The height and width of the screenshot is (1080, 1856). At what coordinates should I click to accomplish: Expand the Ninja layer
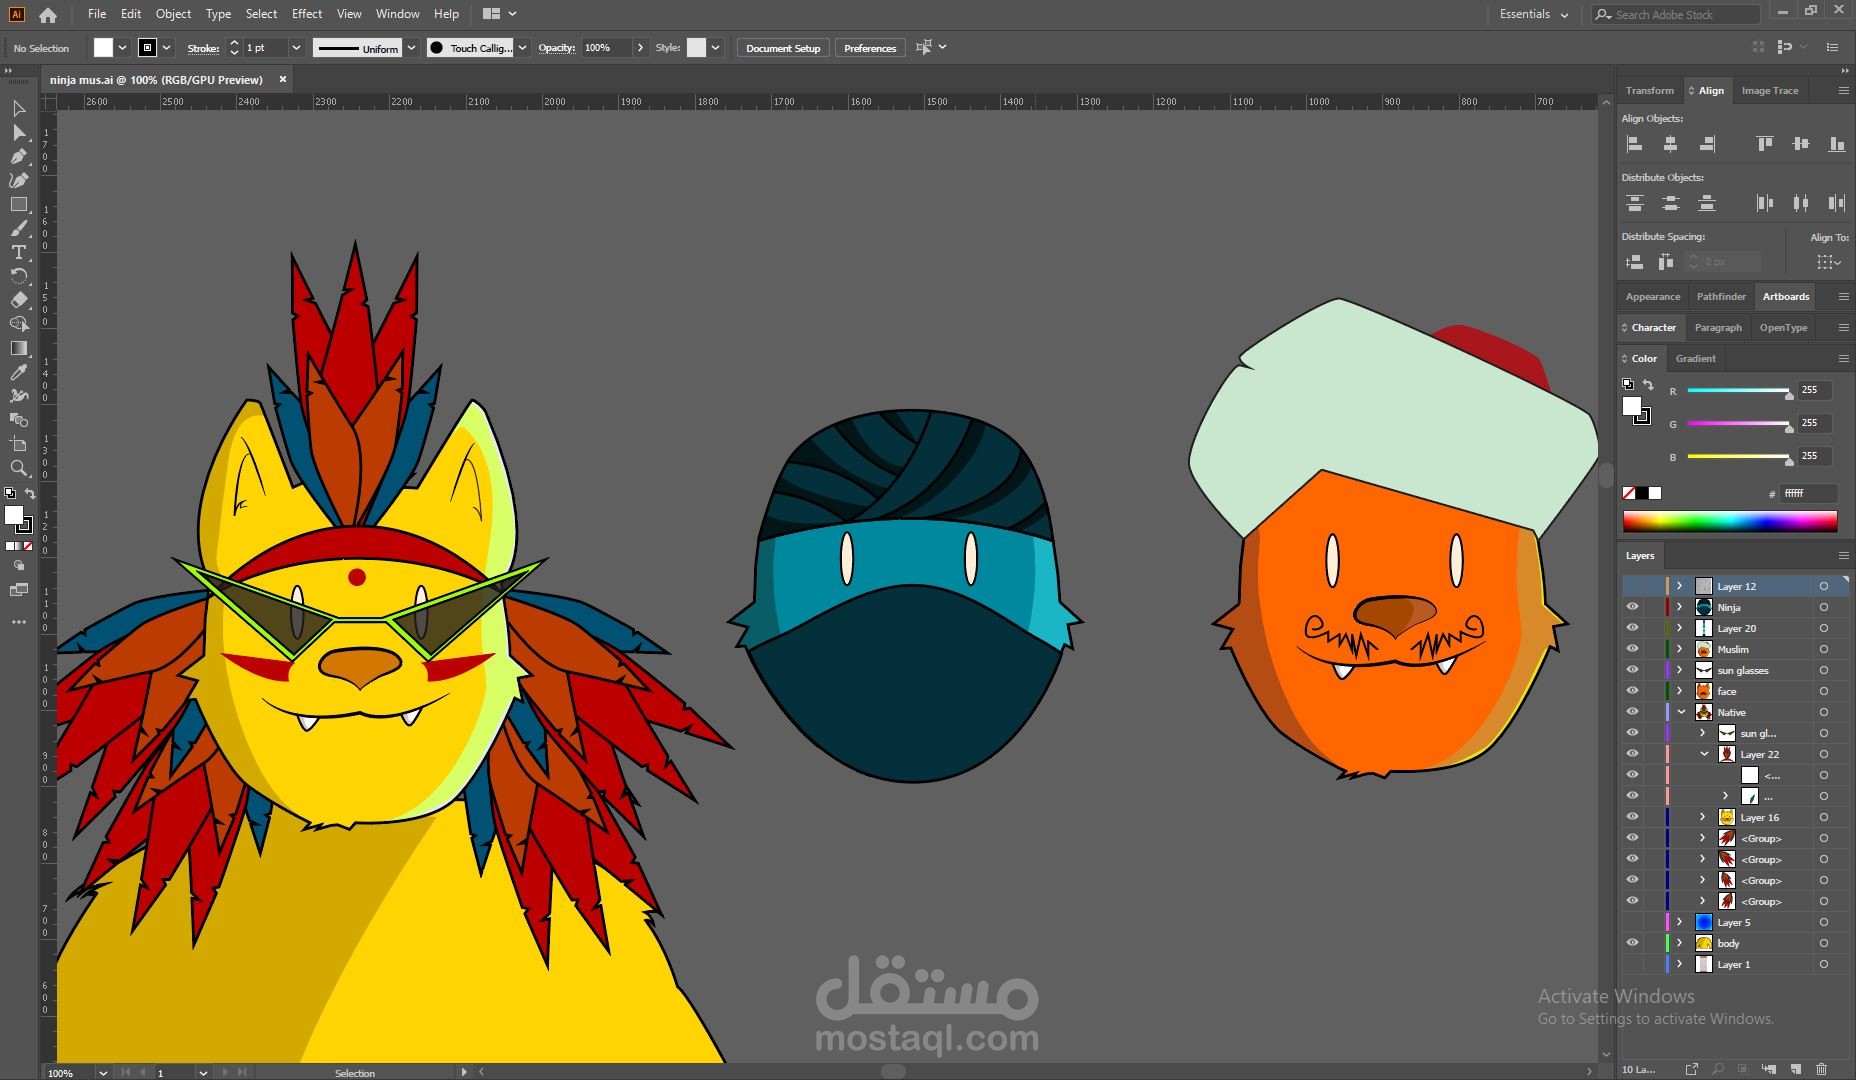(x=1680, y=607)
